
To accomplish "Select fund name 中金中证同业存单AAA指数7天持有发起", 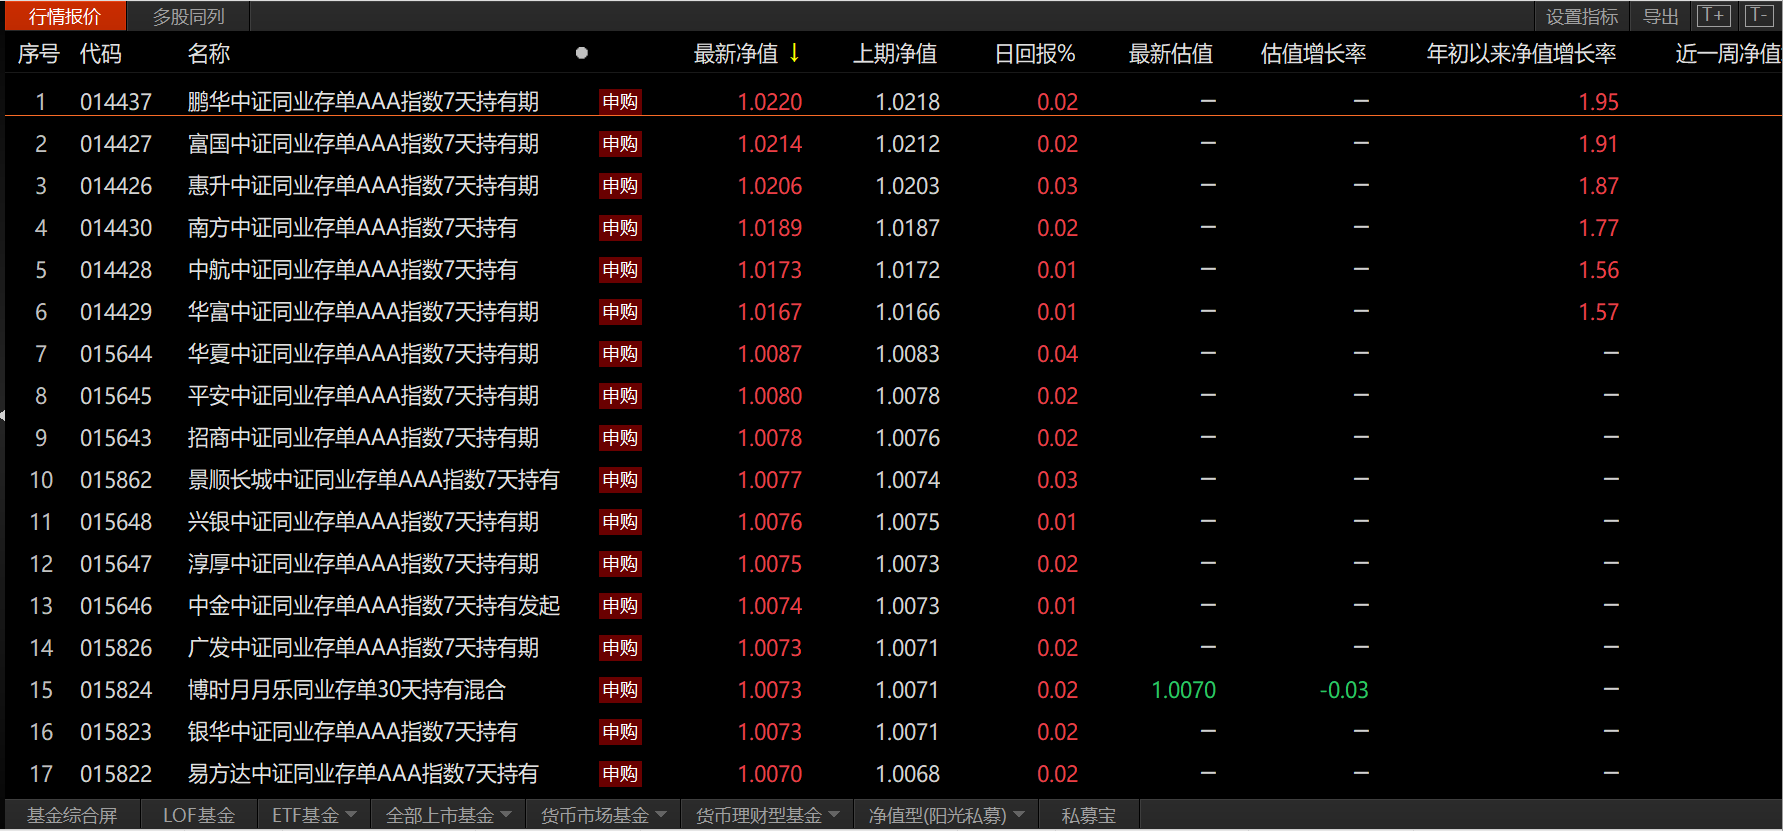I will click(374, 606).
